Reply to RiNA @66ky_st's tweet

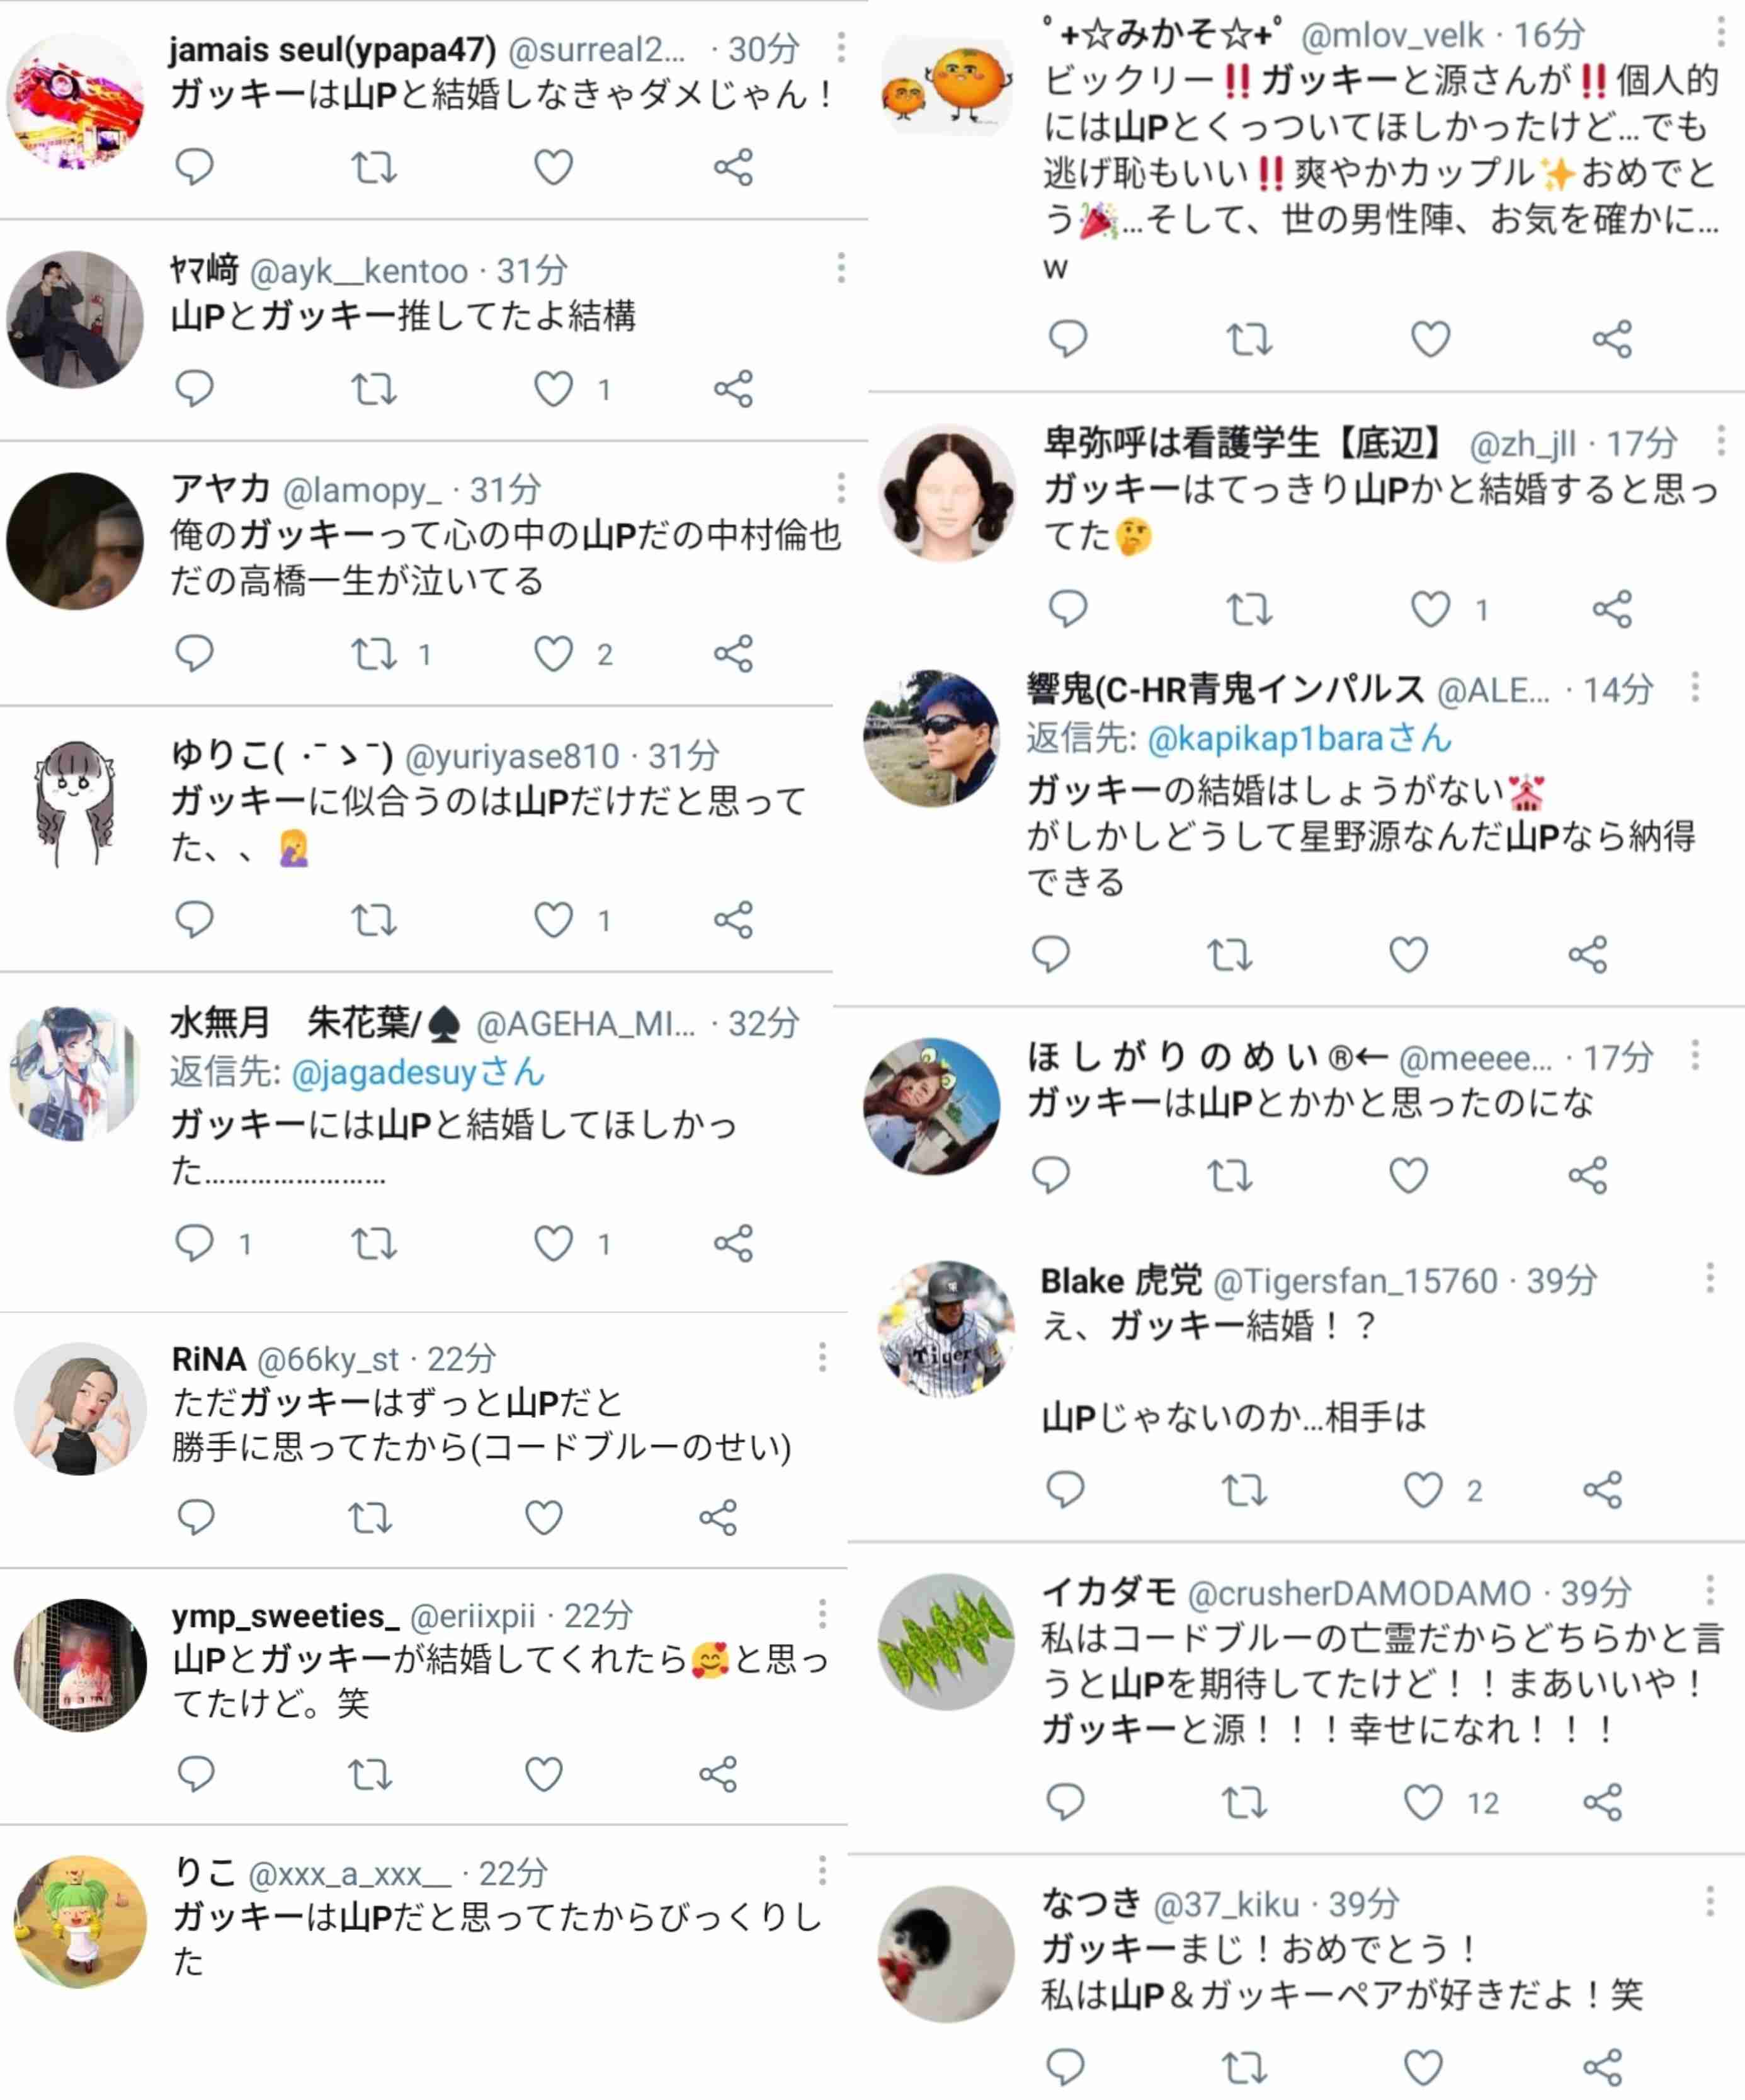pos(195,1517)
